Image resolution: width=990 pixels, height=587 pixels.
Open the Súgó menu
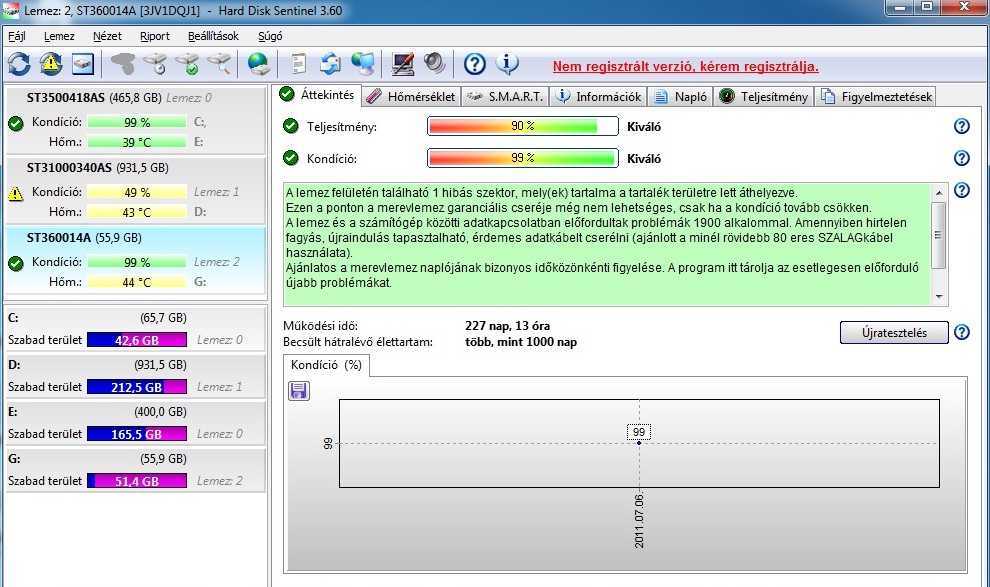click(x=270, y=36)
